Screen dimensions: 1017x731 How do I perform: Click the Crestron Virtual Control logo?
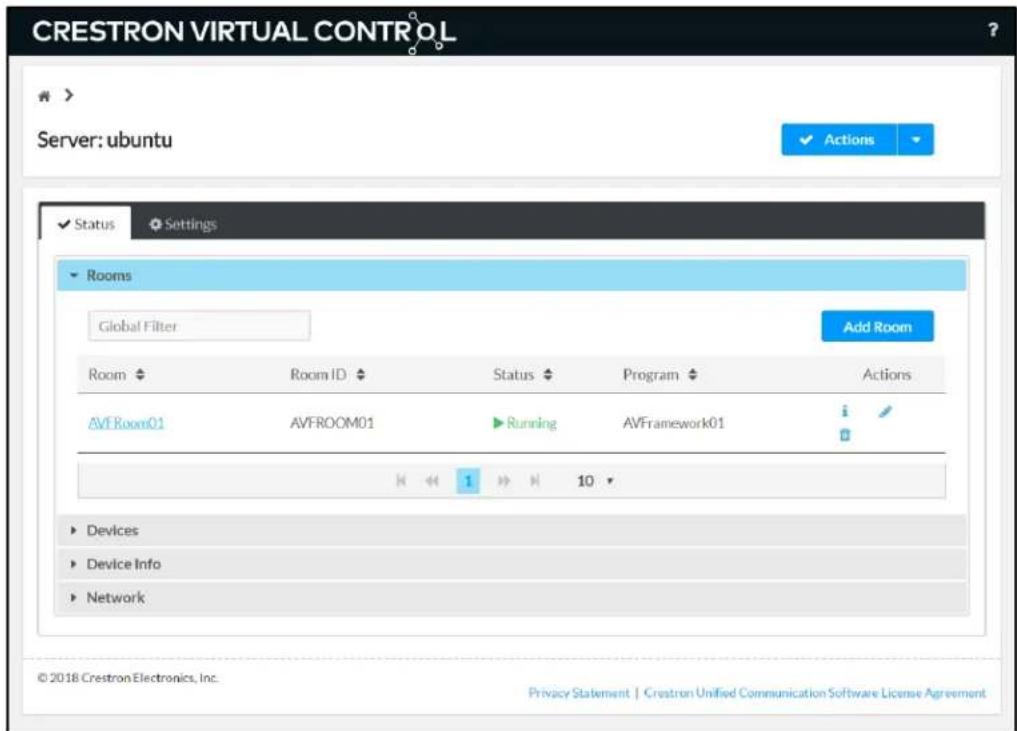pyautogui.click(x=244, y=32)
